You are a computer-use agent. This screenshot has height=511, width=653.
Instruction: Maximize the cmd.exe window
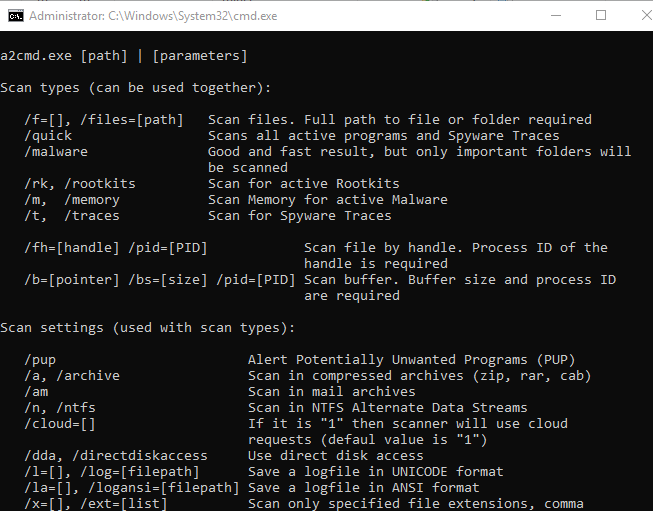click(601, 16)
